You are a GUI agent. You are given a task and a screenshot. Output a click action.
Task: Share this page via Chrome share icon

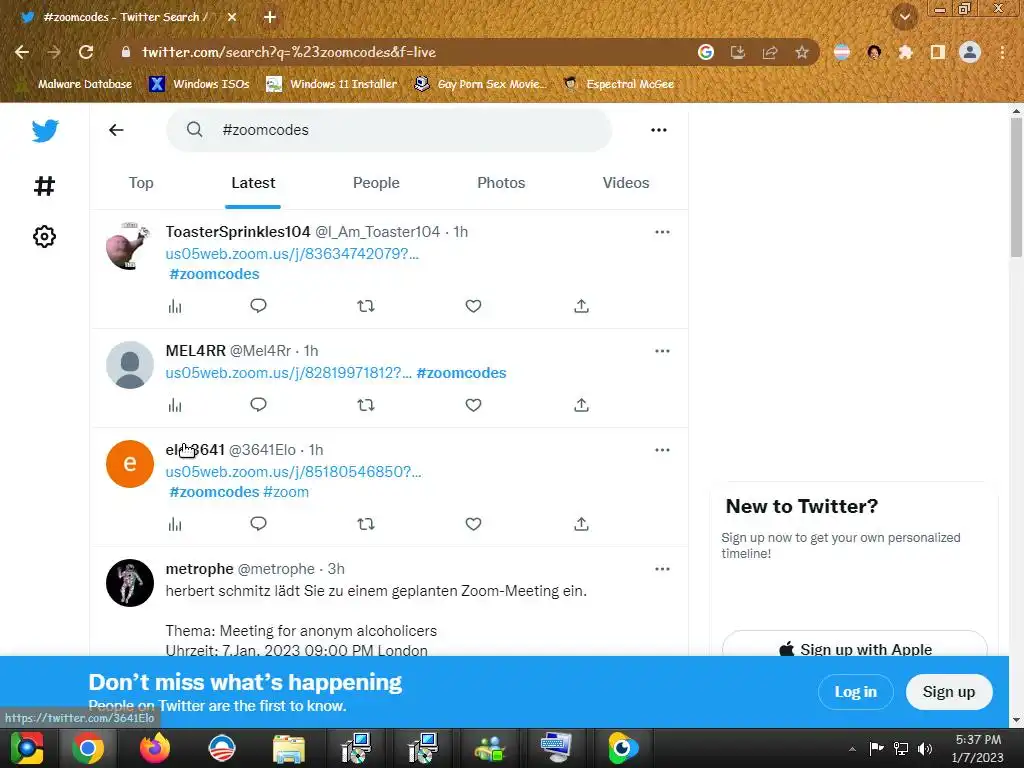tap(770, 52)
